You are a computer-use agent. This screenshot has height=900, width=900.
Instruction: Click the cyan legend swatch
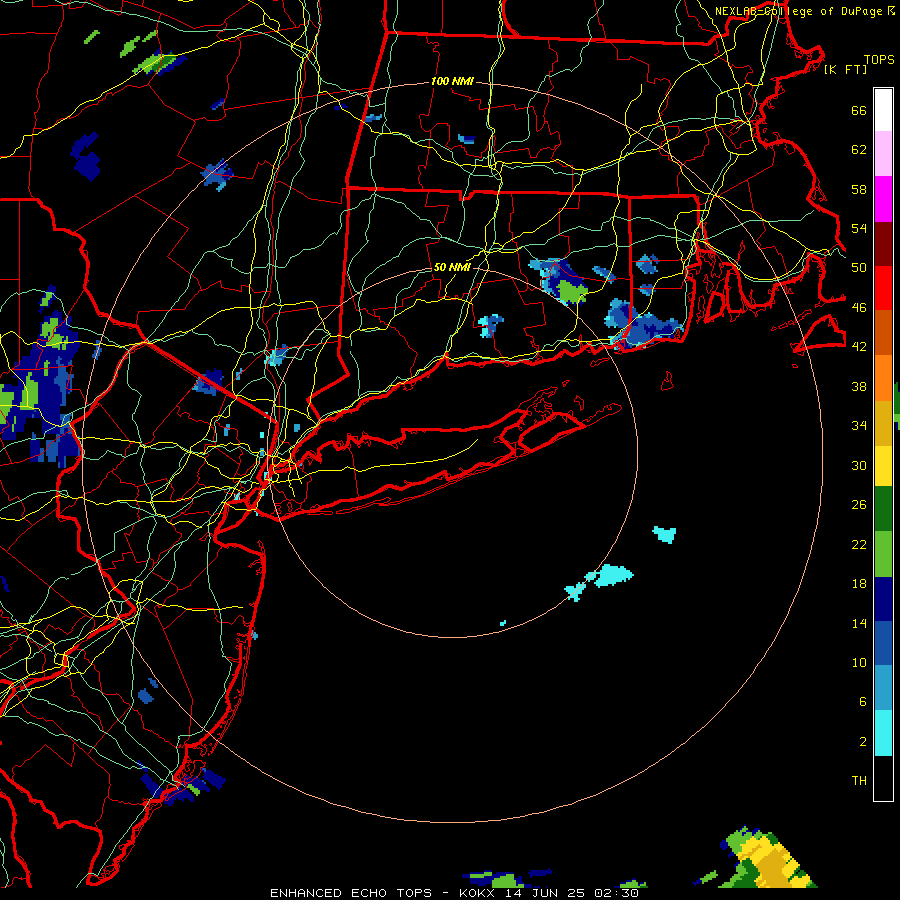tap(883, 733)
